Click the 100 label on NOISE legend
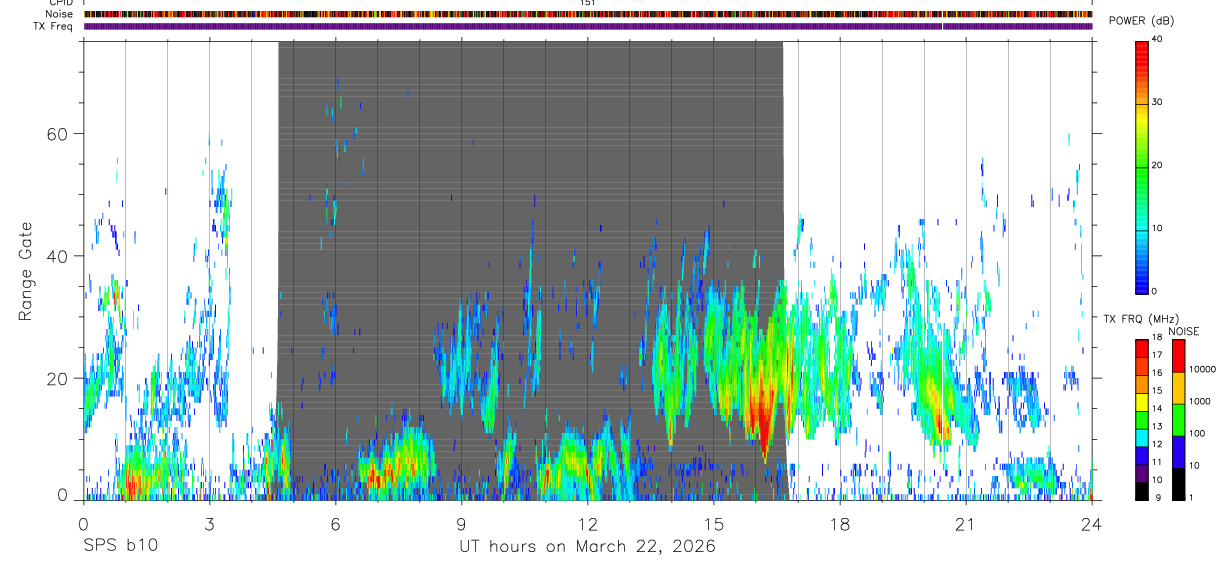 tap(1197, 434)
